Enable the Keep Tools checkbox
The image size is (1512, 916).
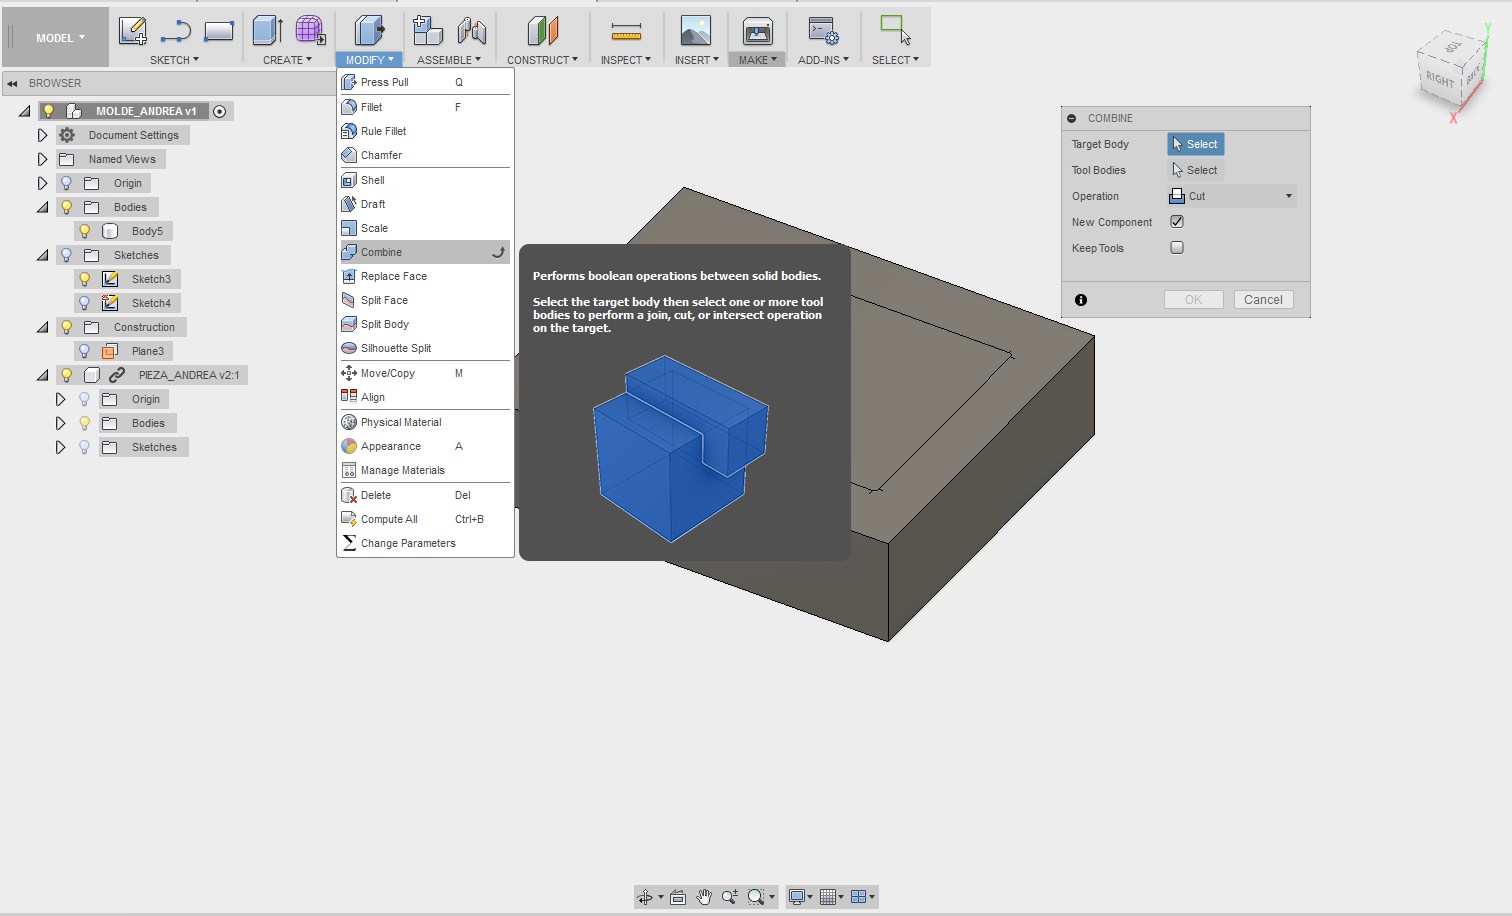[x=1177, y=248]
